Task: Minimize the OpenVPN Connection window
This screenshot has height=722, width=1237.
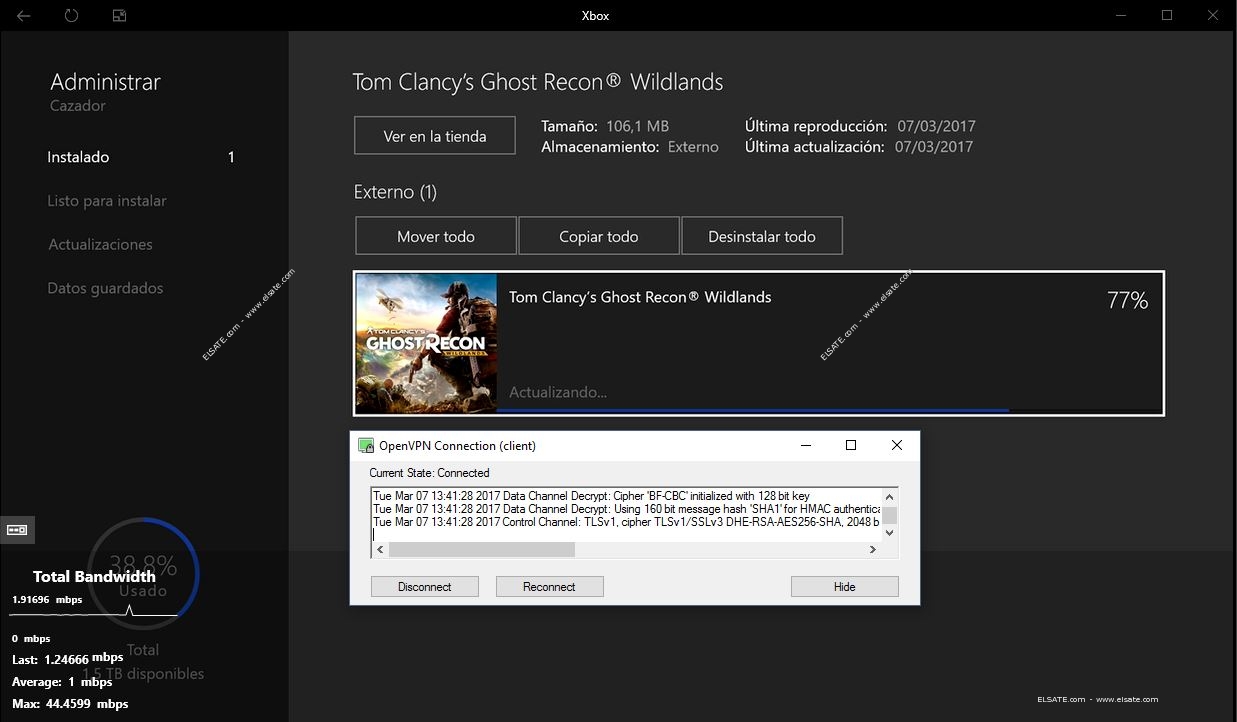Action: coord(805,445)
